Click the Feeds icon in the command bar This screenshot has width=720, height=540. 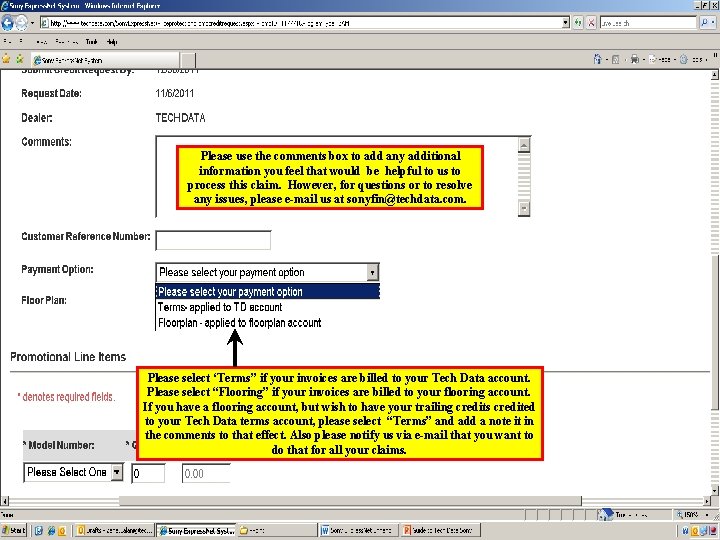[616, 59]
